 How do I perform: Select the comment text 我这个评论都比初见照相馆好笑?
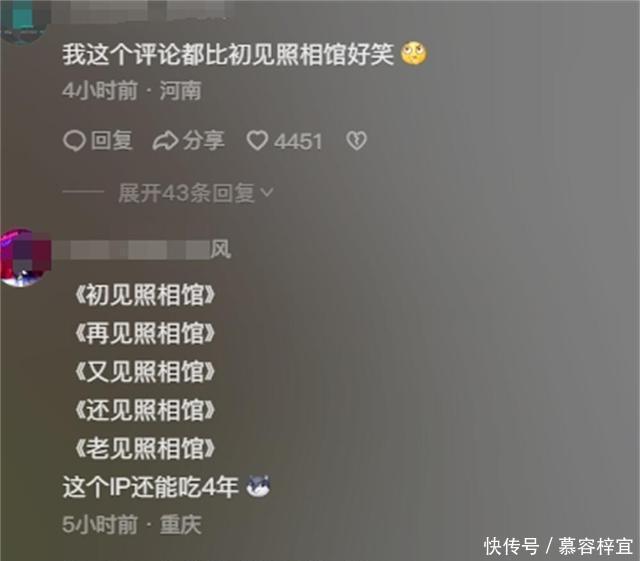tap(228, 54)
